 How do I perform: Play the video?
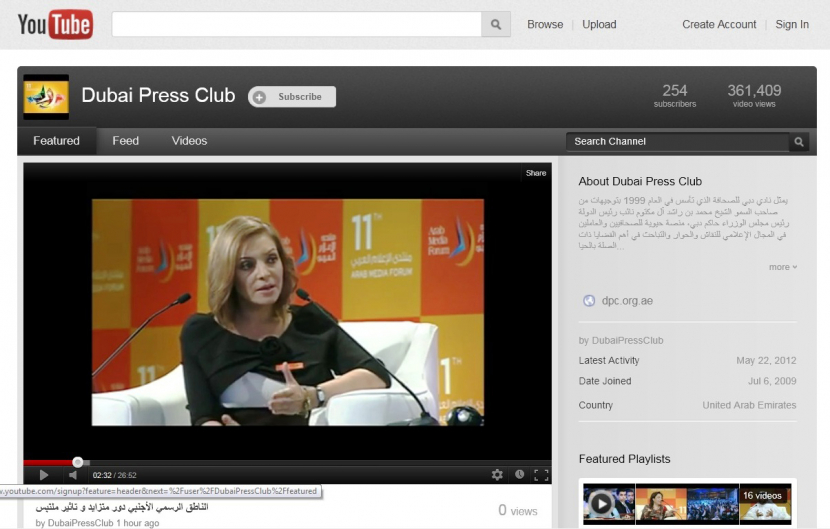pyautogui.click(x=44, y=475)
